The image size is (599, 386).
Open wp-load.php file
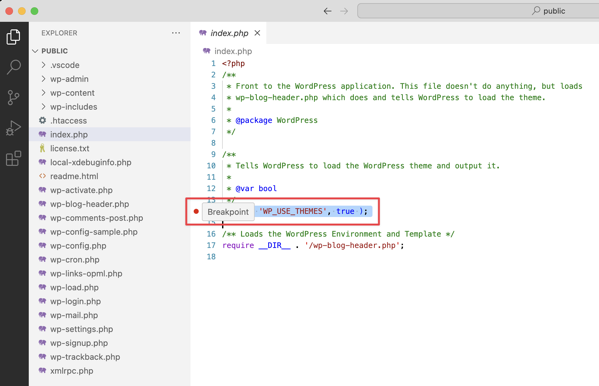(x=110, y=287)
